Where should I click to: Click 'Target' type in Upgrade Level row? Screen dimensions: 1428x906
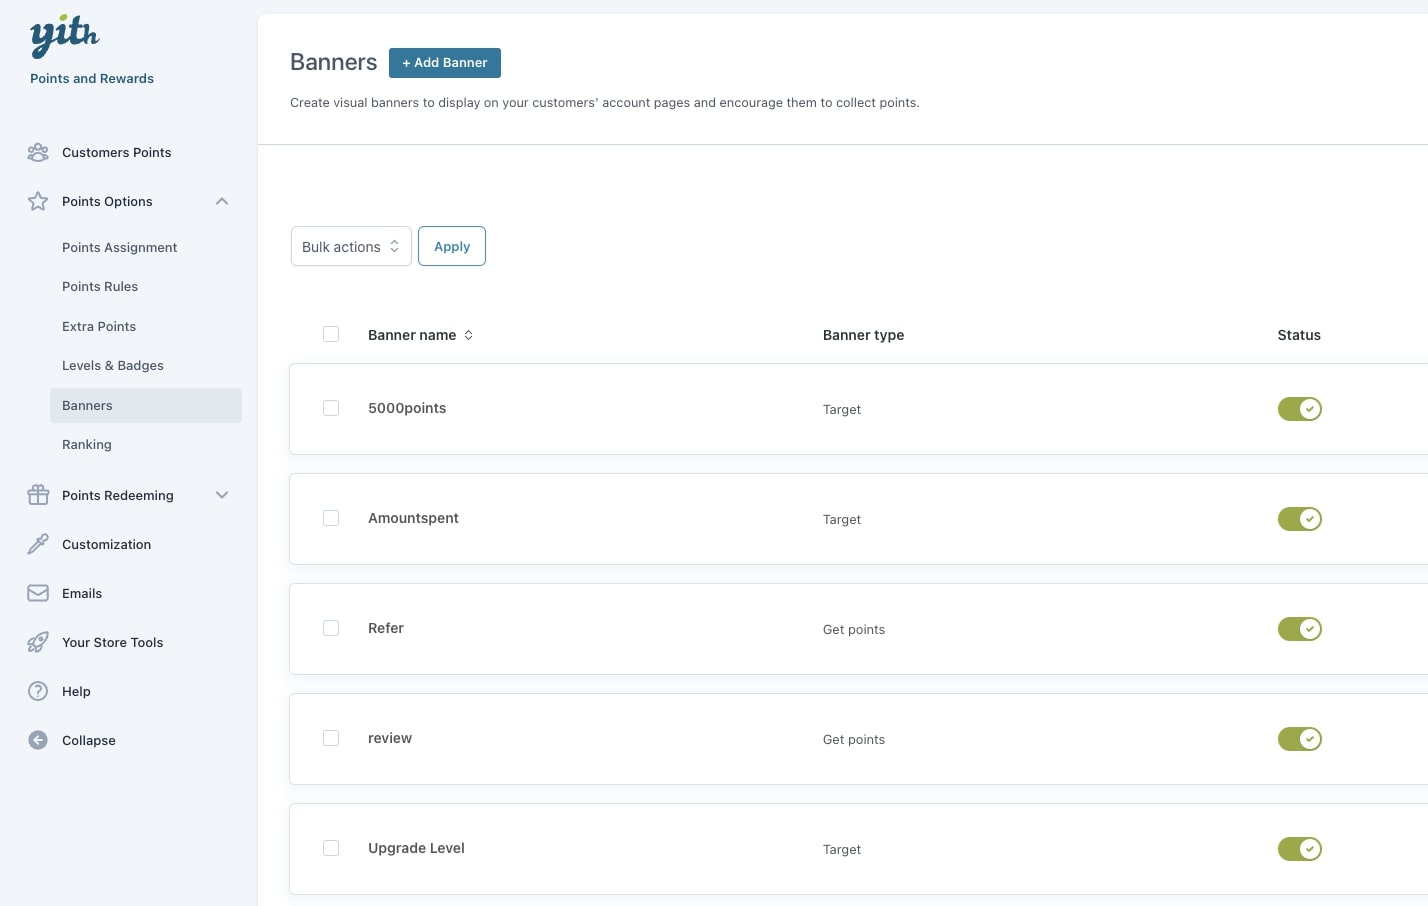point(842,849)
